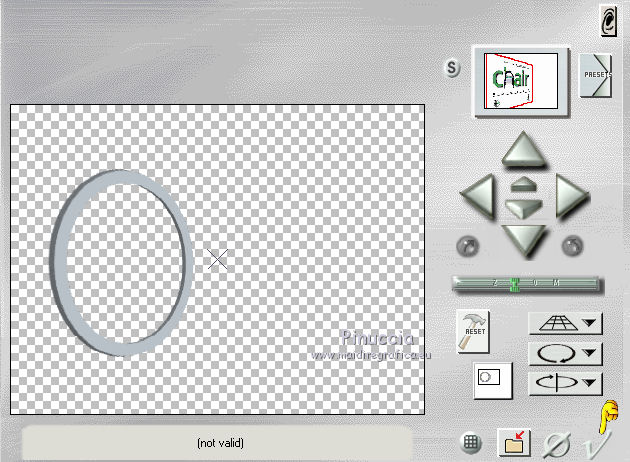
Task: Click the round S button
Action: click(452, 67)
